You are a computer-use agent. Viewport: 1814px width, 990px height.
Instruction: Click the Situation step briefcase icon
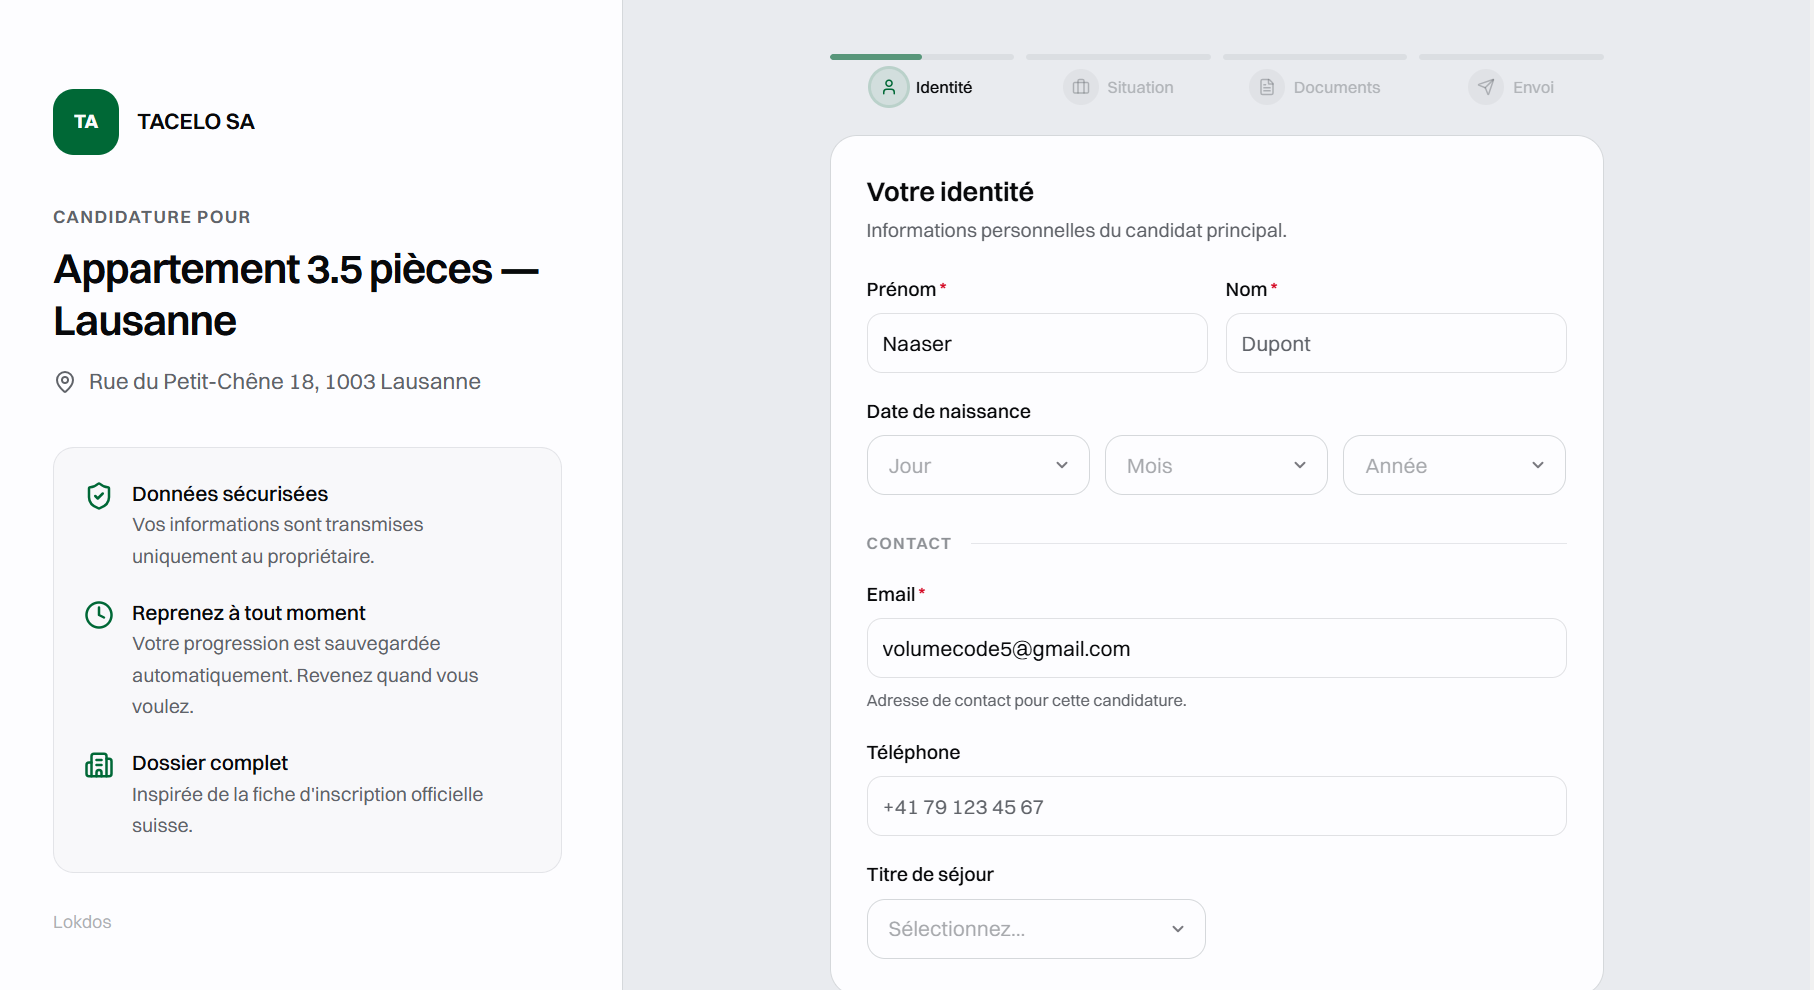(x=1081, y=87)
